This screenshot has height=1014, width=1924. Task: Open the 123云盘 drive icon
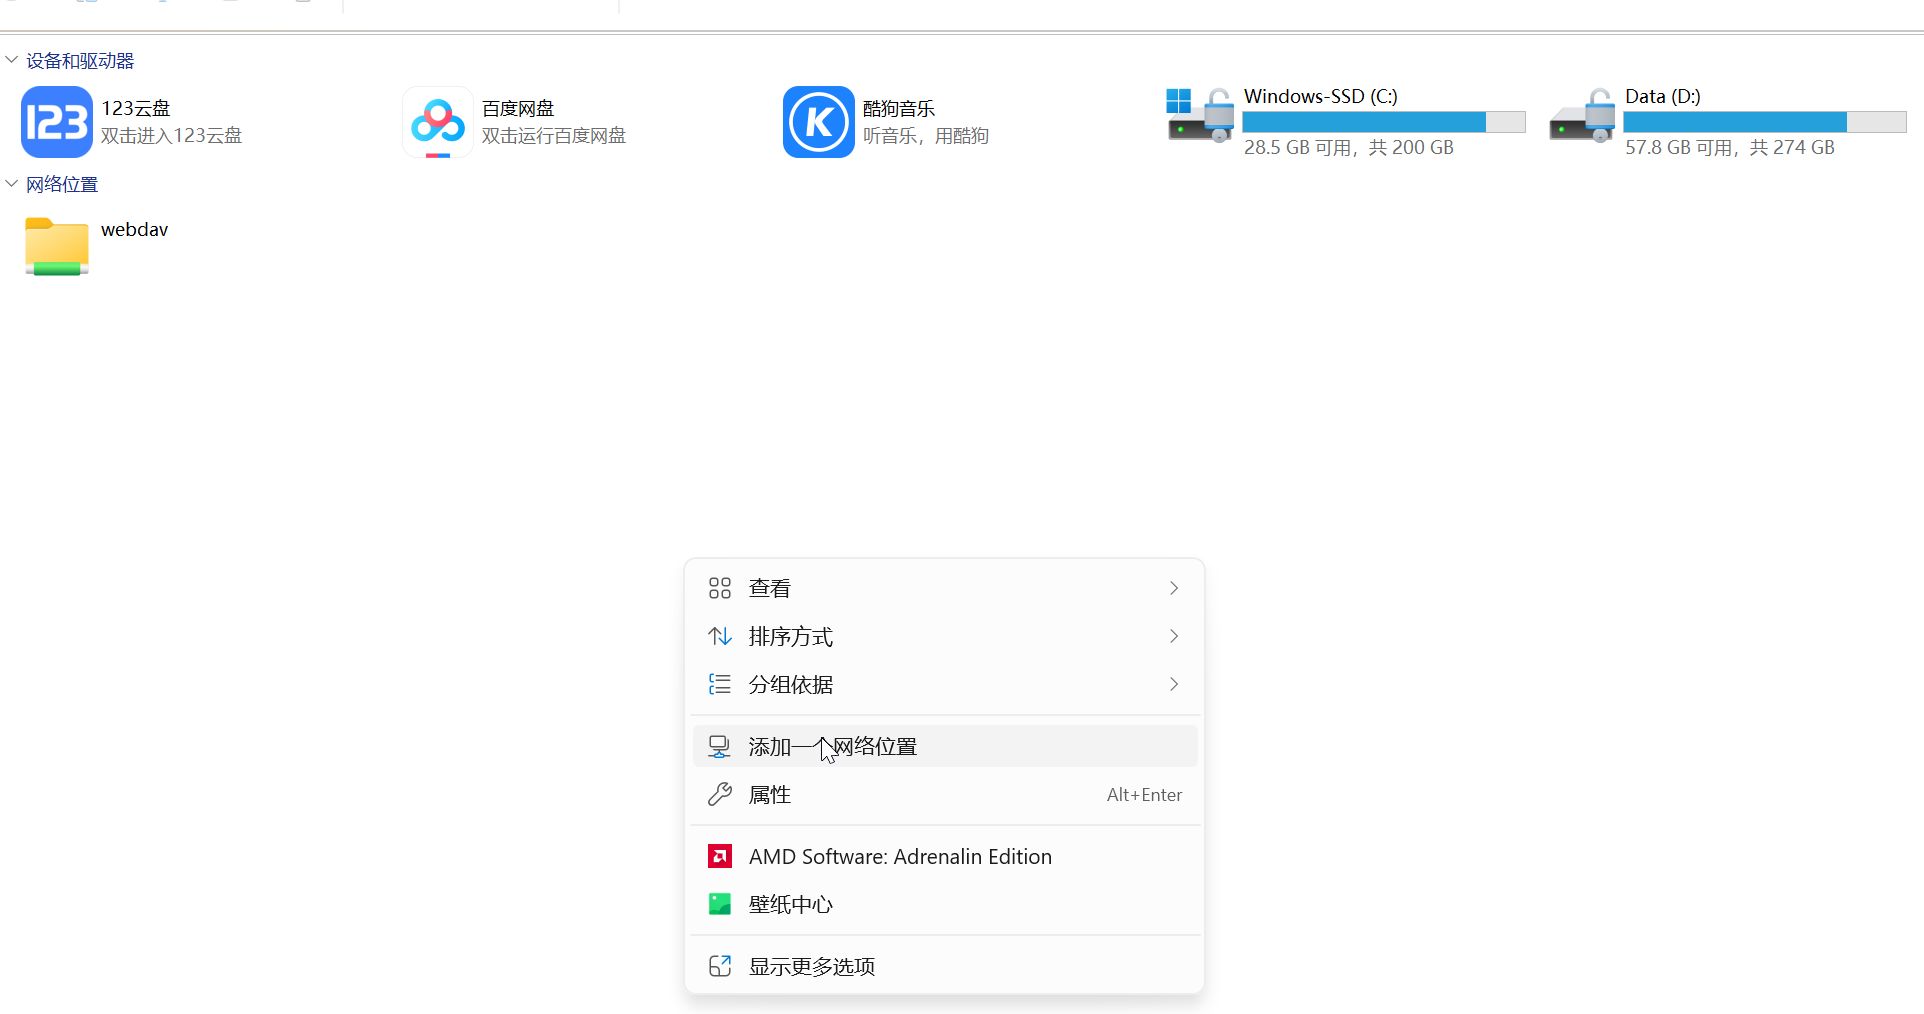click(x=57, y=122)
